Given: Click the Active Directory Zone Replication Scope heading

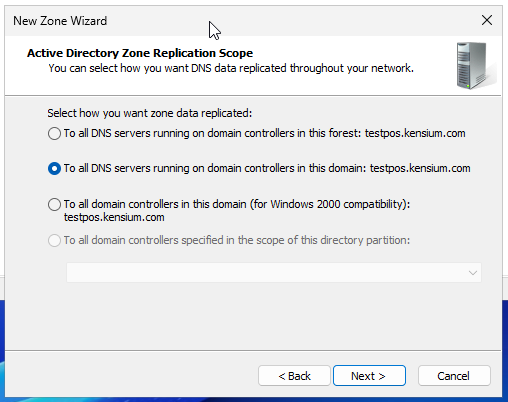Looking at the screenshot, I should click(x=140, y=53).
